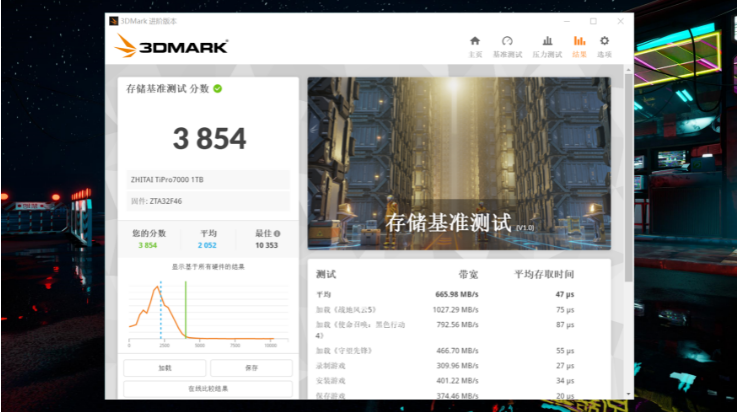Minimize the 3DMark window
The height and width of the screenshot is (412, 737).
click(x=567, y=21)
